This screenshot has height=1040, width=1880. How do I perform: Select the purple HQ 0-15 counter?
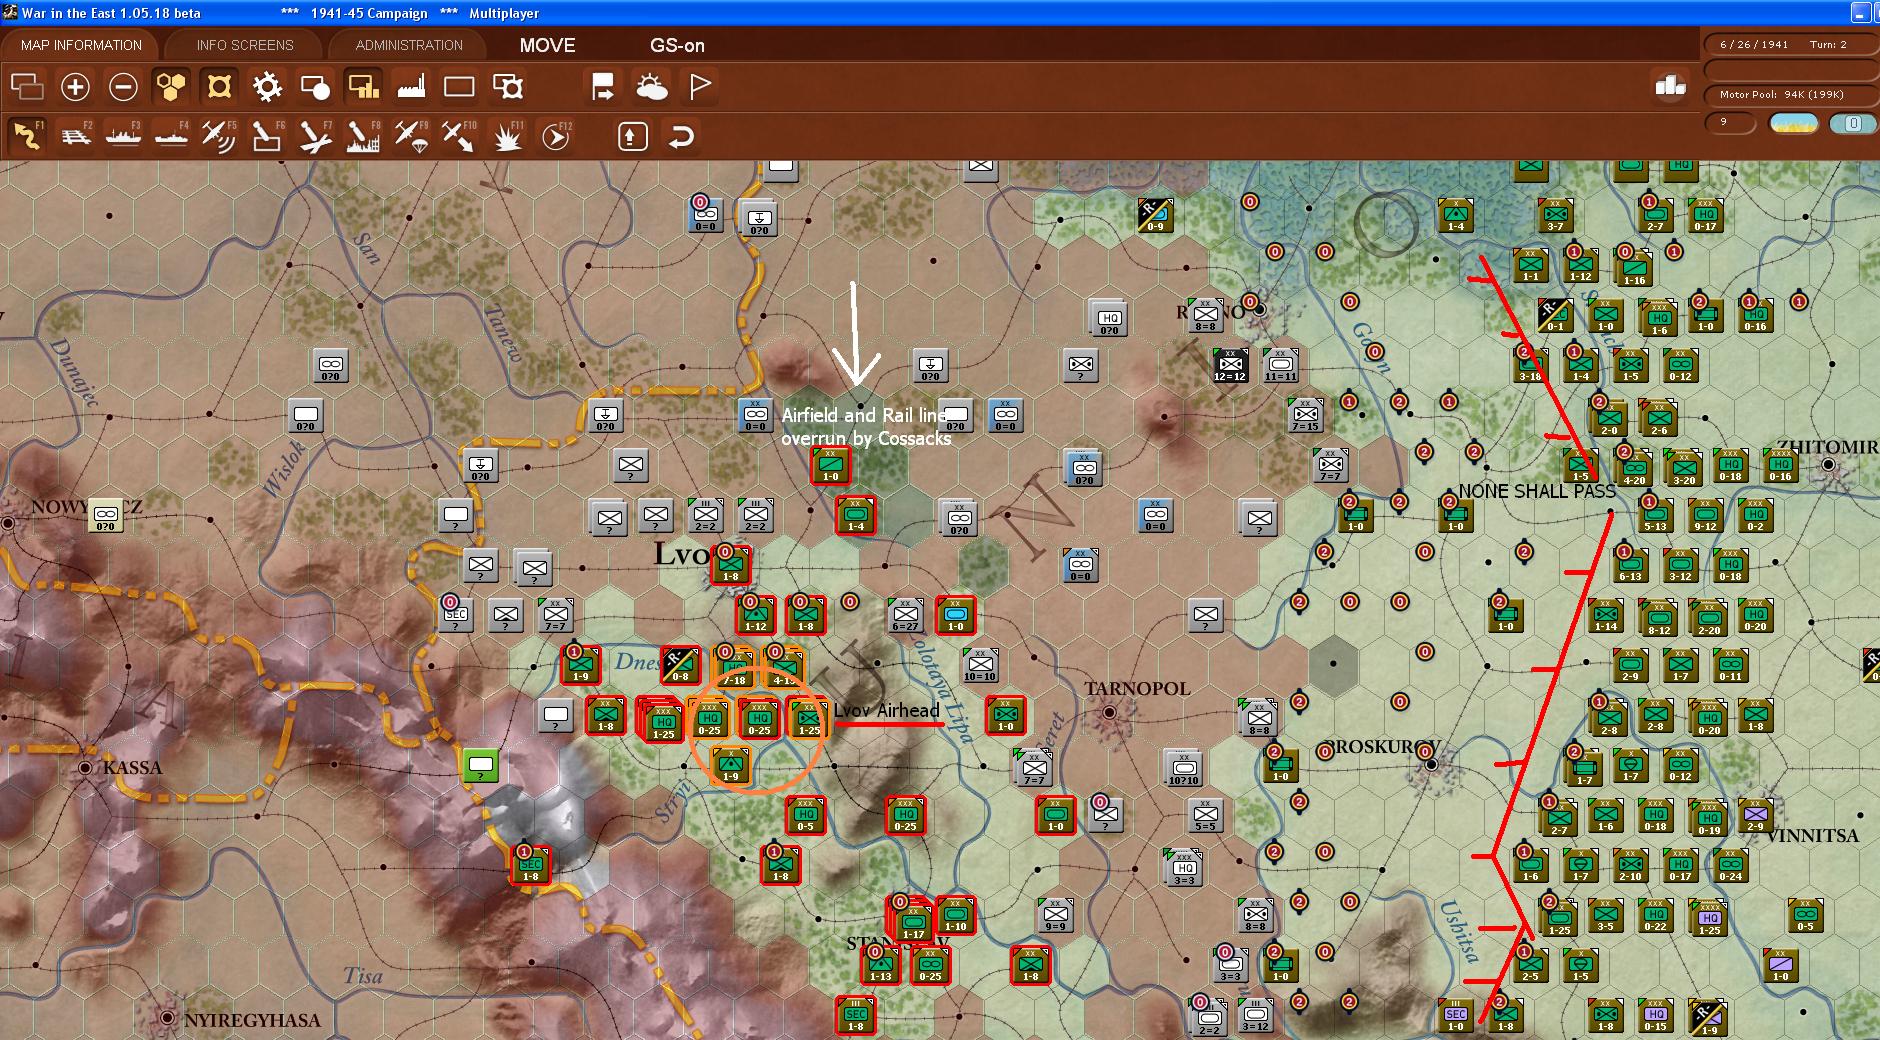(1655, 1015)
